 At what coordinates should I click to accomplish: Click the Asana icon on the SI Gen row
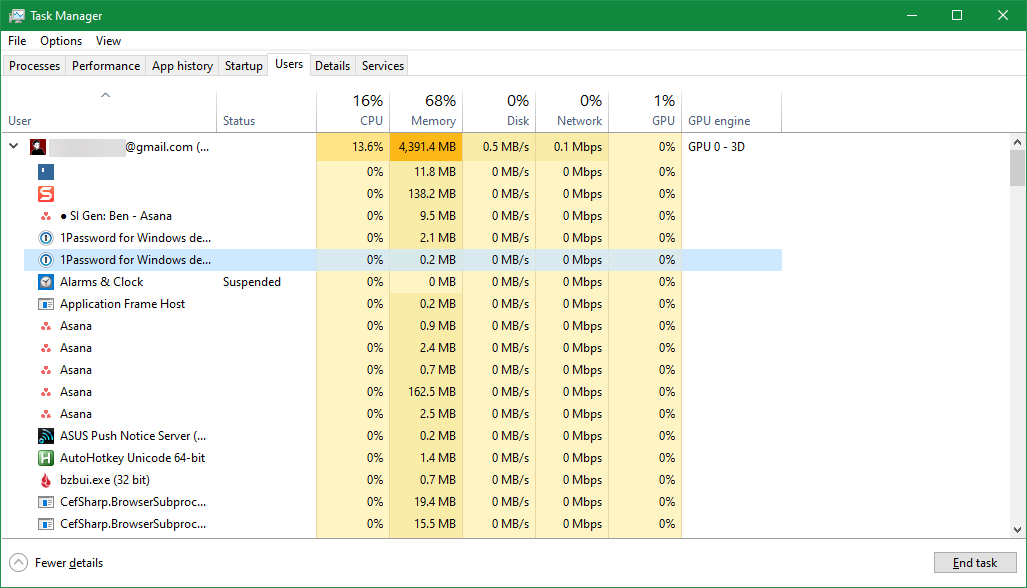(x=45, y=215)
